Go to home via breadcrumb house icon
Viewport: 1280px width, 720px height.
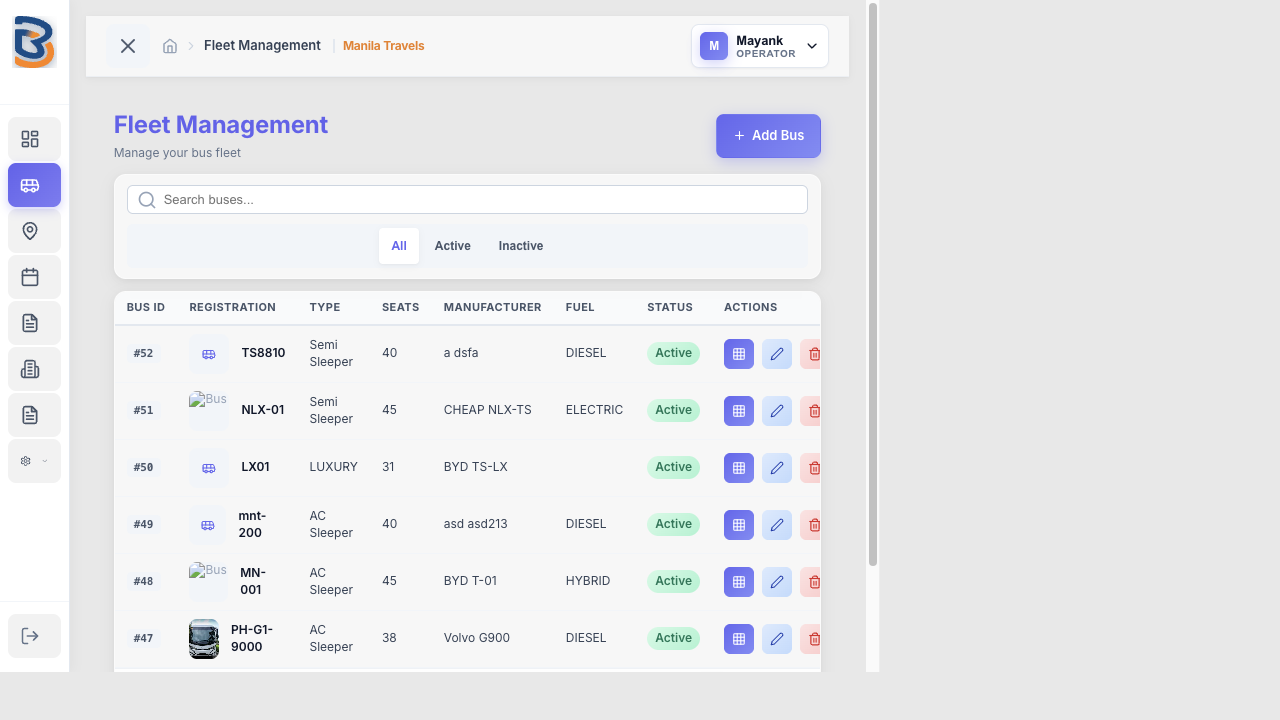[x=170, y=46]
